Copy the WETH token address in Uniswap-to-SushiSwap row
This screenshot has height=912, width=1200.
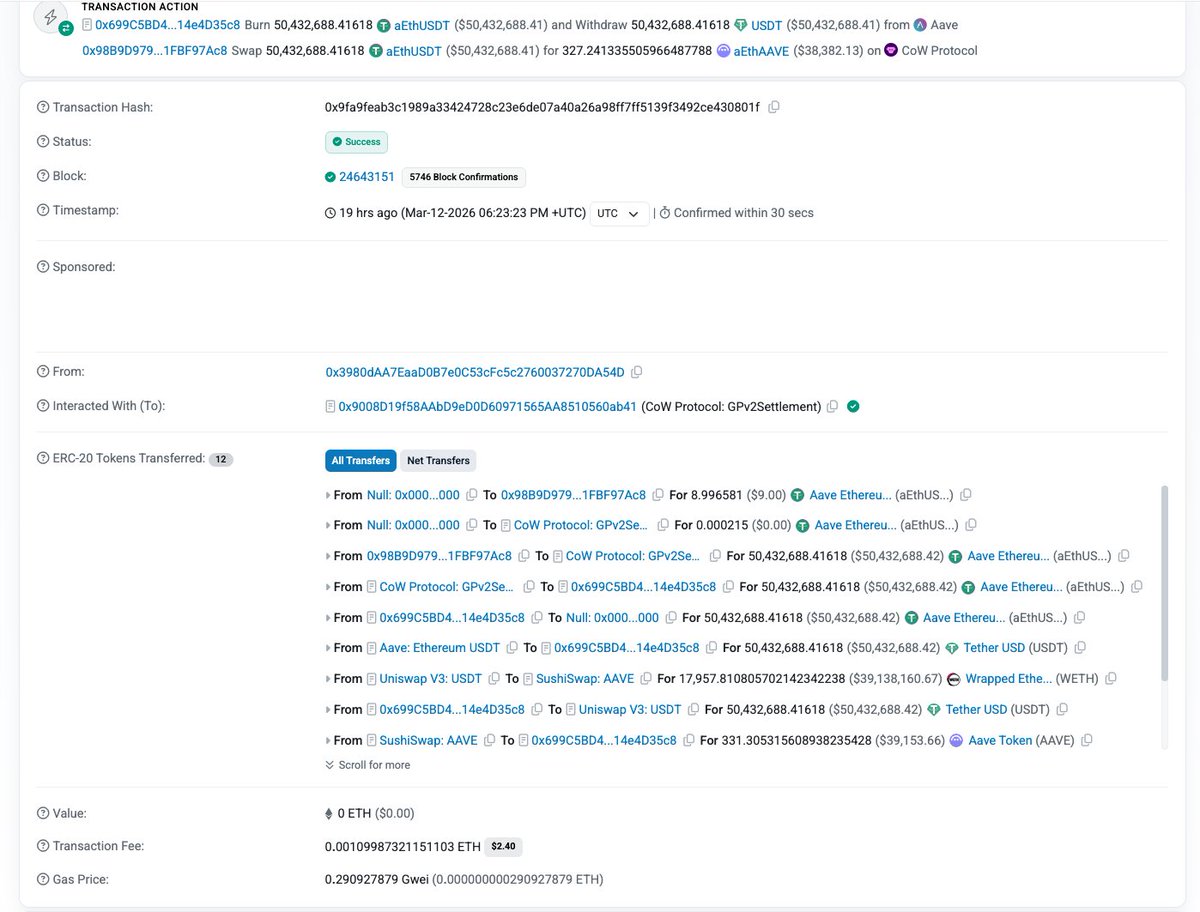coord(1111,679)
